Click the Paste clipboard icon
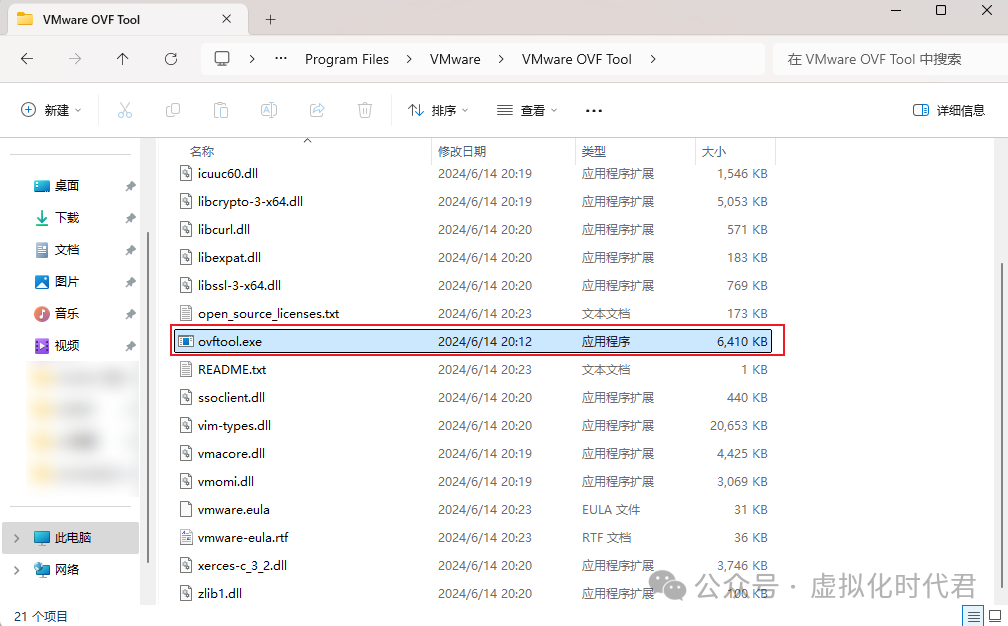This screenshot has height=626, width=1008. [x=221, y=111]
